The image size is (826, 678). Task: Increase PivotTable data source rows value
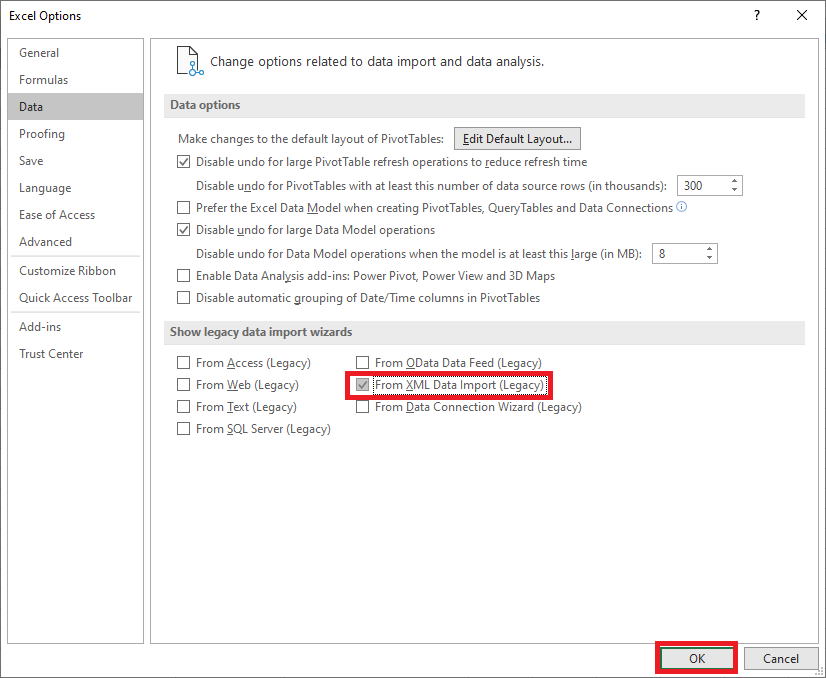[734, 181]
